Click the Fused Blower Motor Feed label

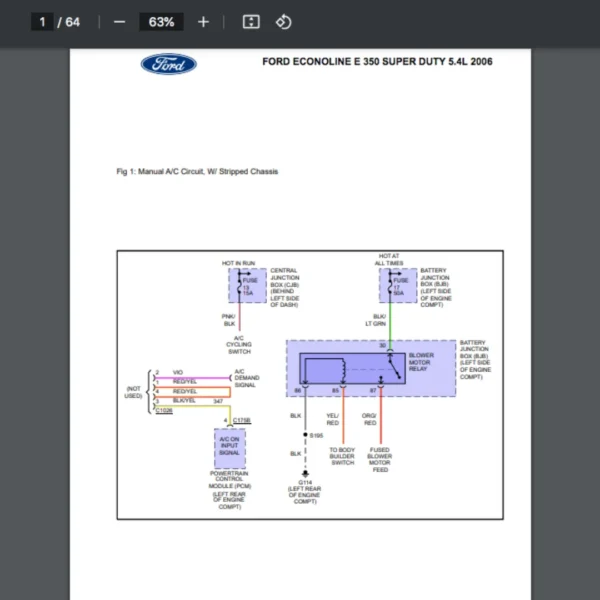coord(380,460)
